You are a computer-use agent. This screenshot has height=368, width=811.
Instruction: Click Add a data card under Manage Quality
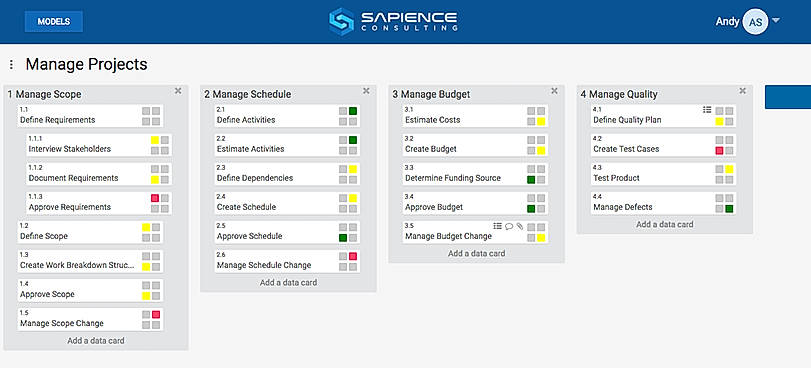coord(665,225)
